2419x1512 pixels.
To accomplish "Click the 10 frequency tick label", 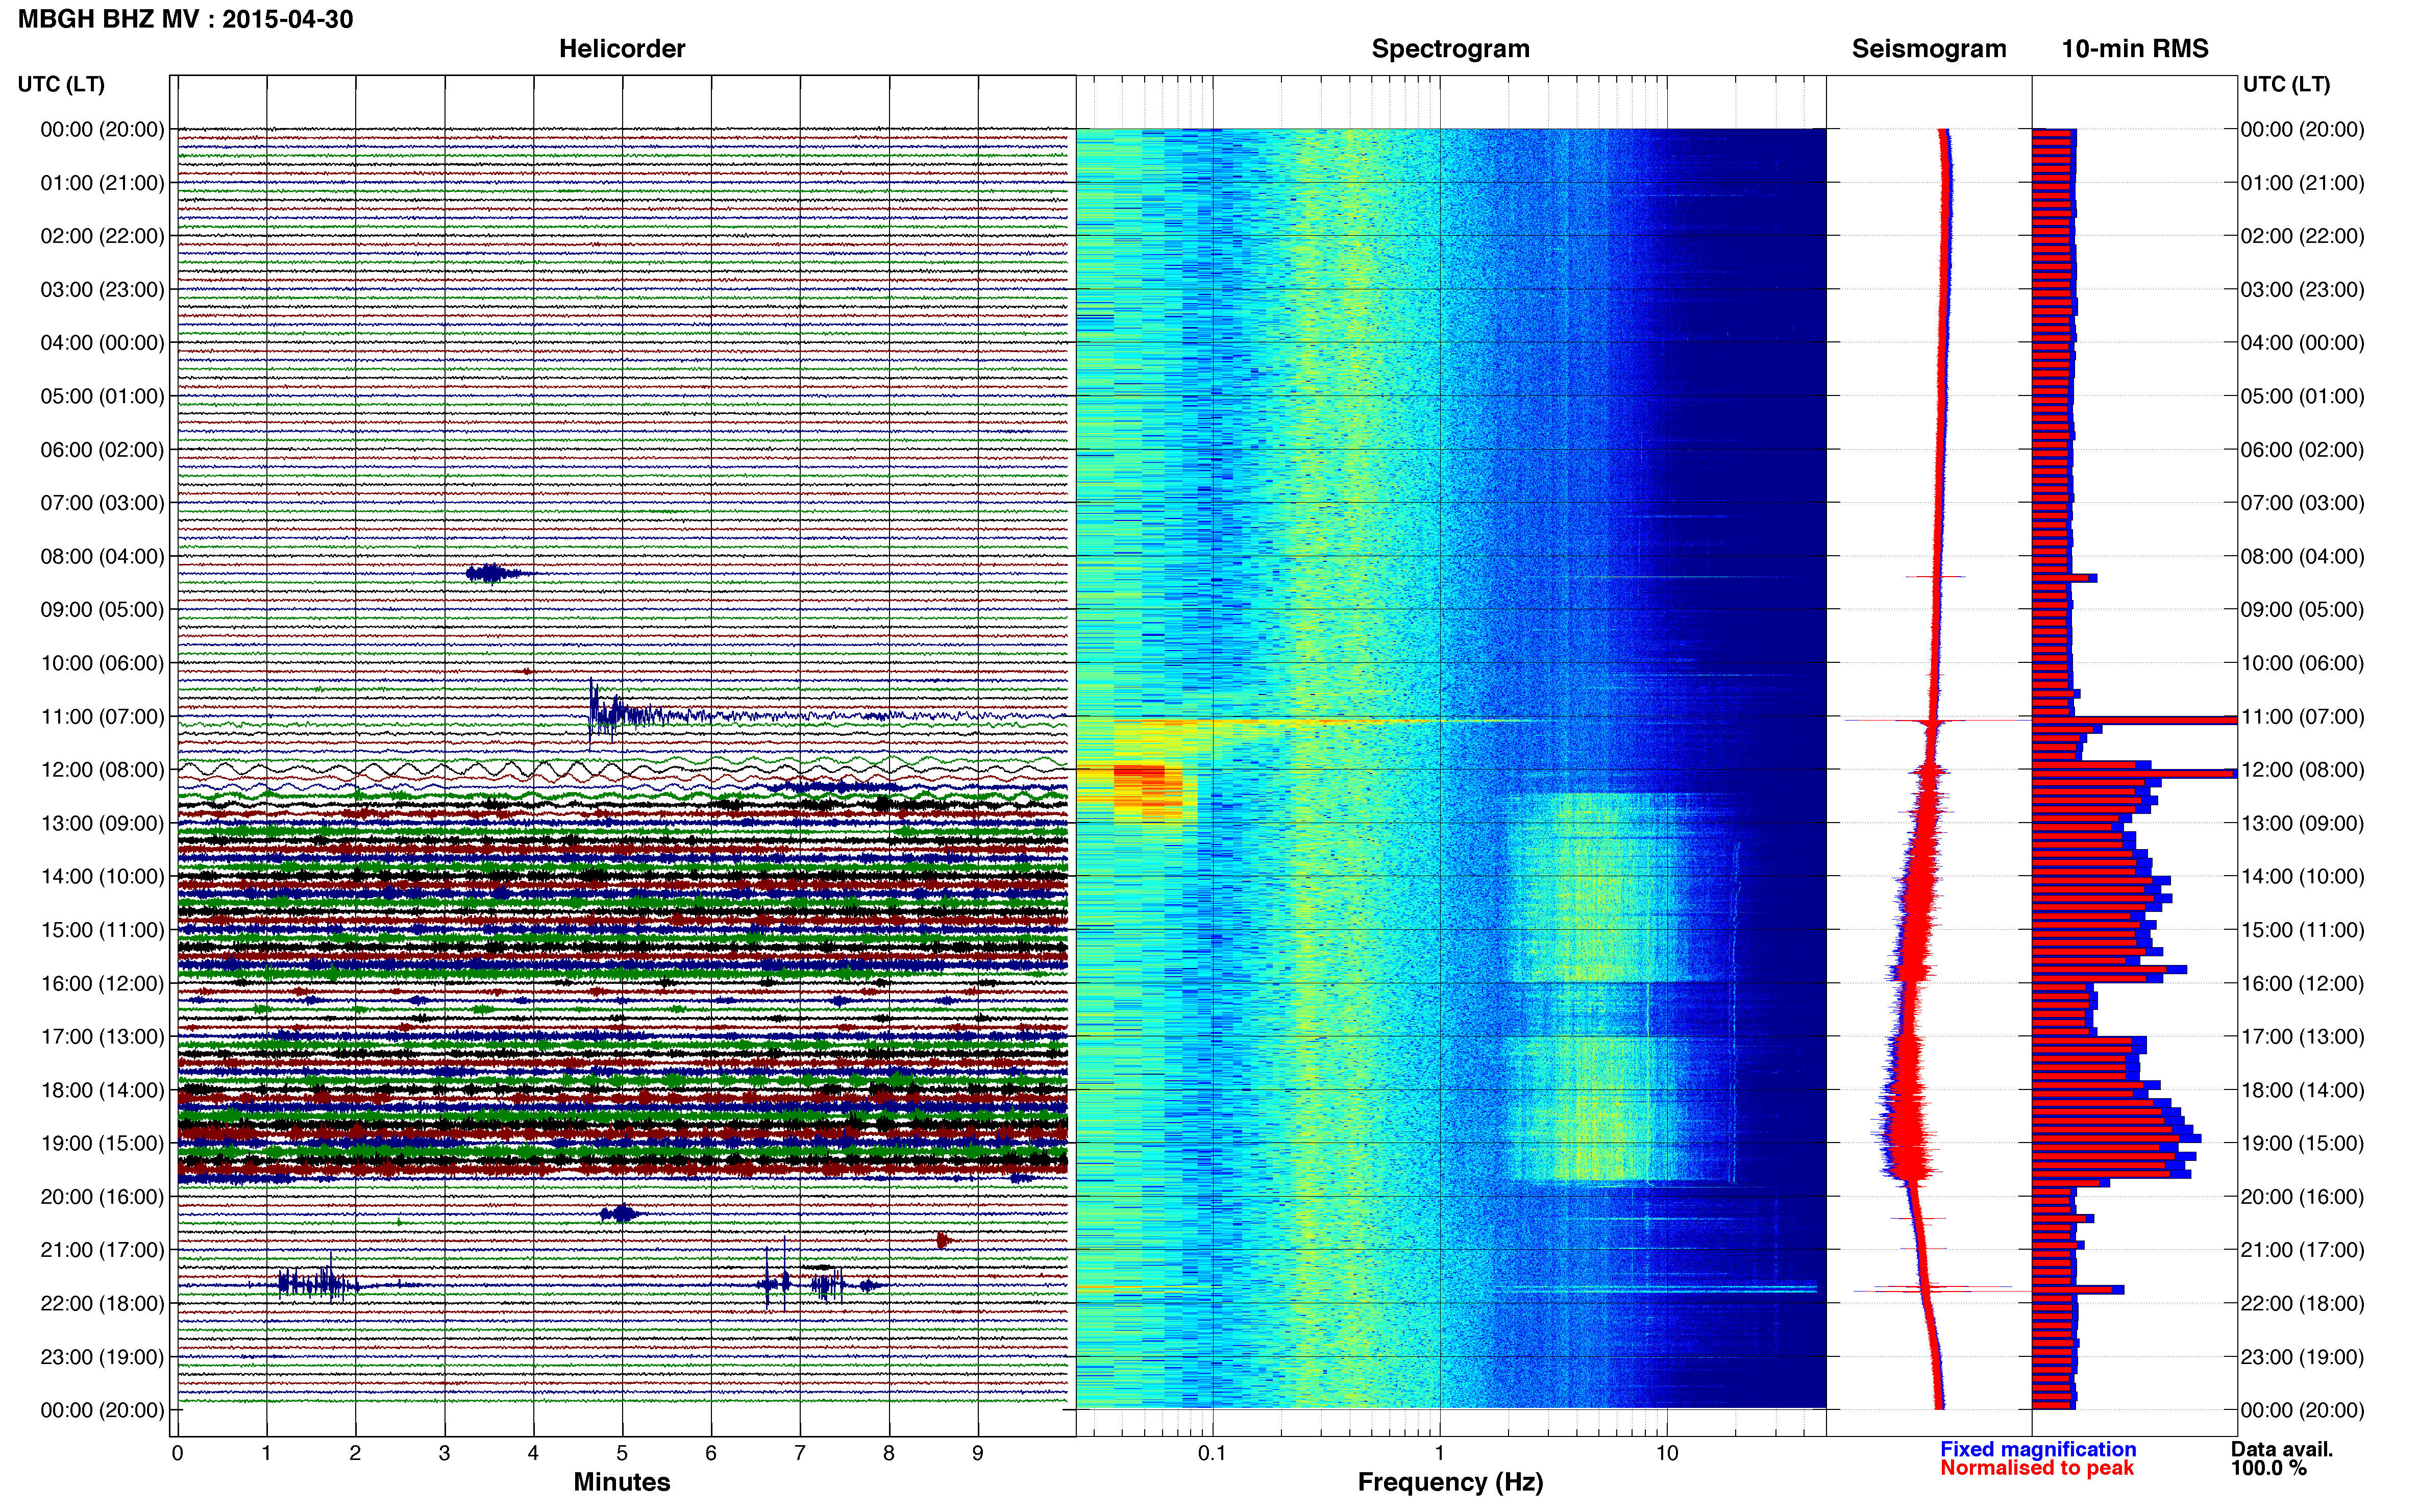I will (1667, 1453).
